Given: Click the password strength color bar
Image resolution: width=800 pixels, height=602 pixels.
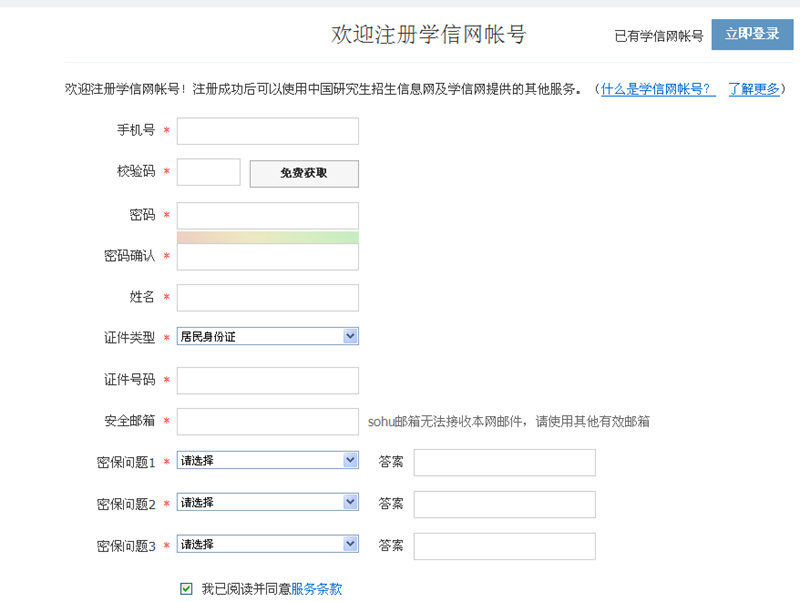Looking at the screenshot, I should pos(267,237).
